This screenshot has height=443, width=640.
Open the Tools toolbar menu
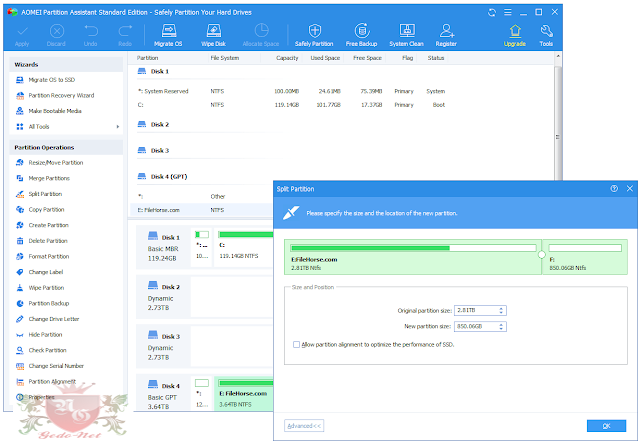546,35
